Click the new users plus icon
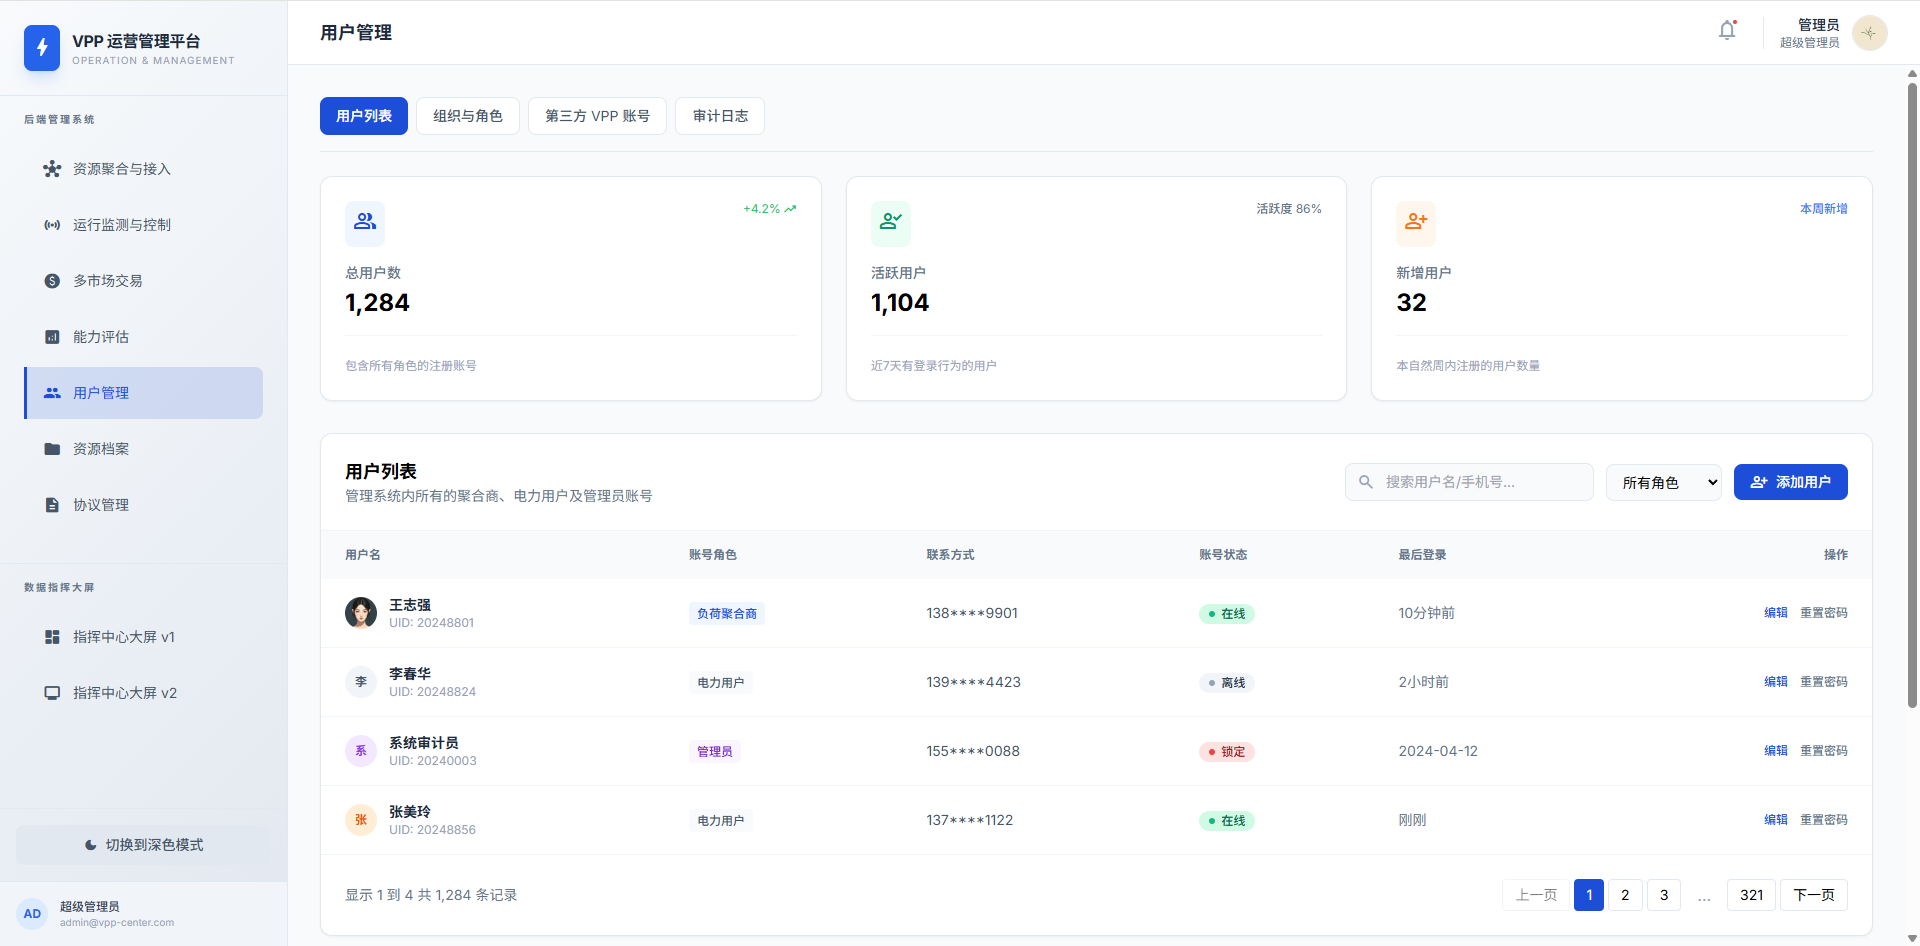The image size is (1920, 946). (1415, 223)
